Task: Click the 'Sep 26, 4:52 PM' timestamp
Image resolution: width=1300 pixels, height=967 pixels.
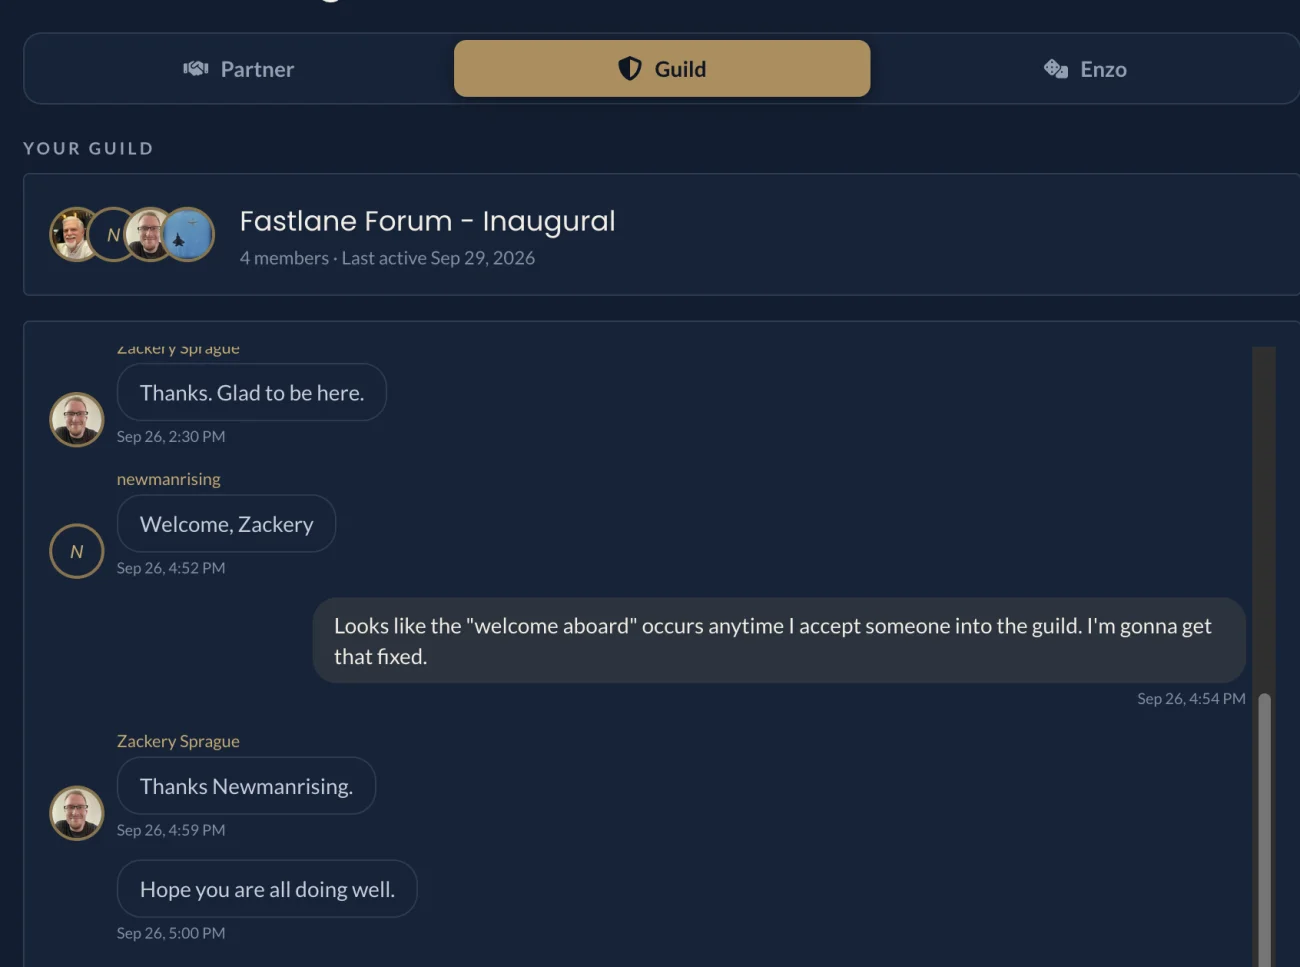Action: click(x=171, y=568)
